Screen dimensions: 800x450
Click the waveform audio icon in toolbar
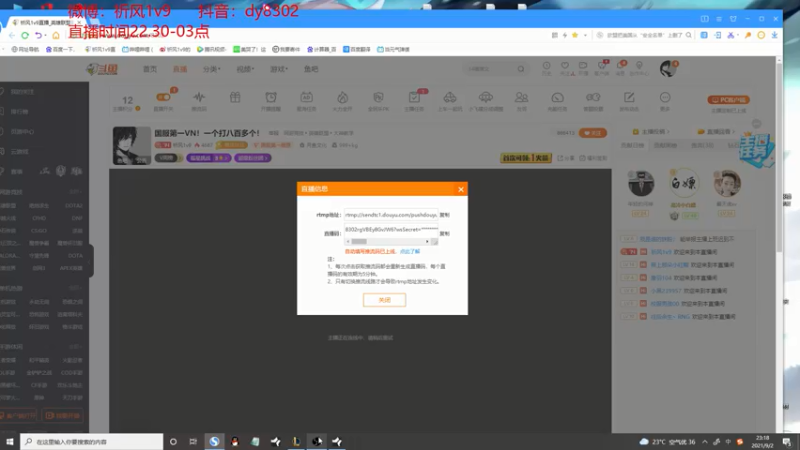(x=199, y=97)
